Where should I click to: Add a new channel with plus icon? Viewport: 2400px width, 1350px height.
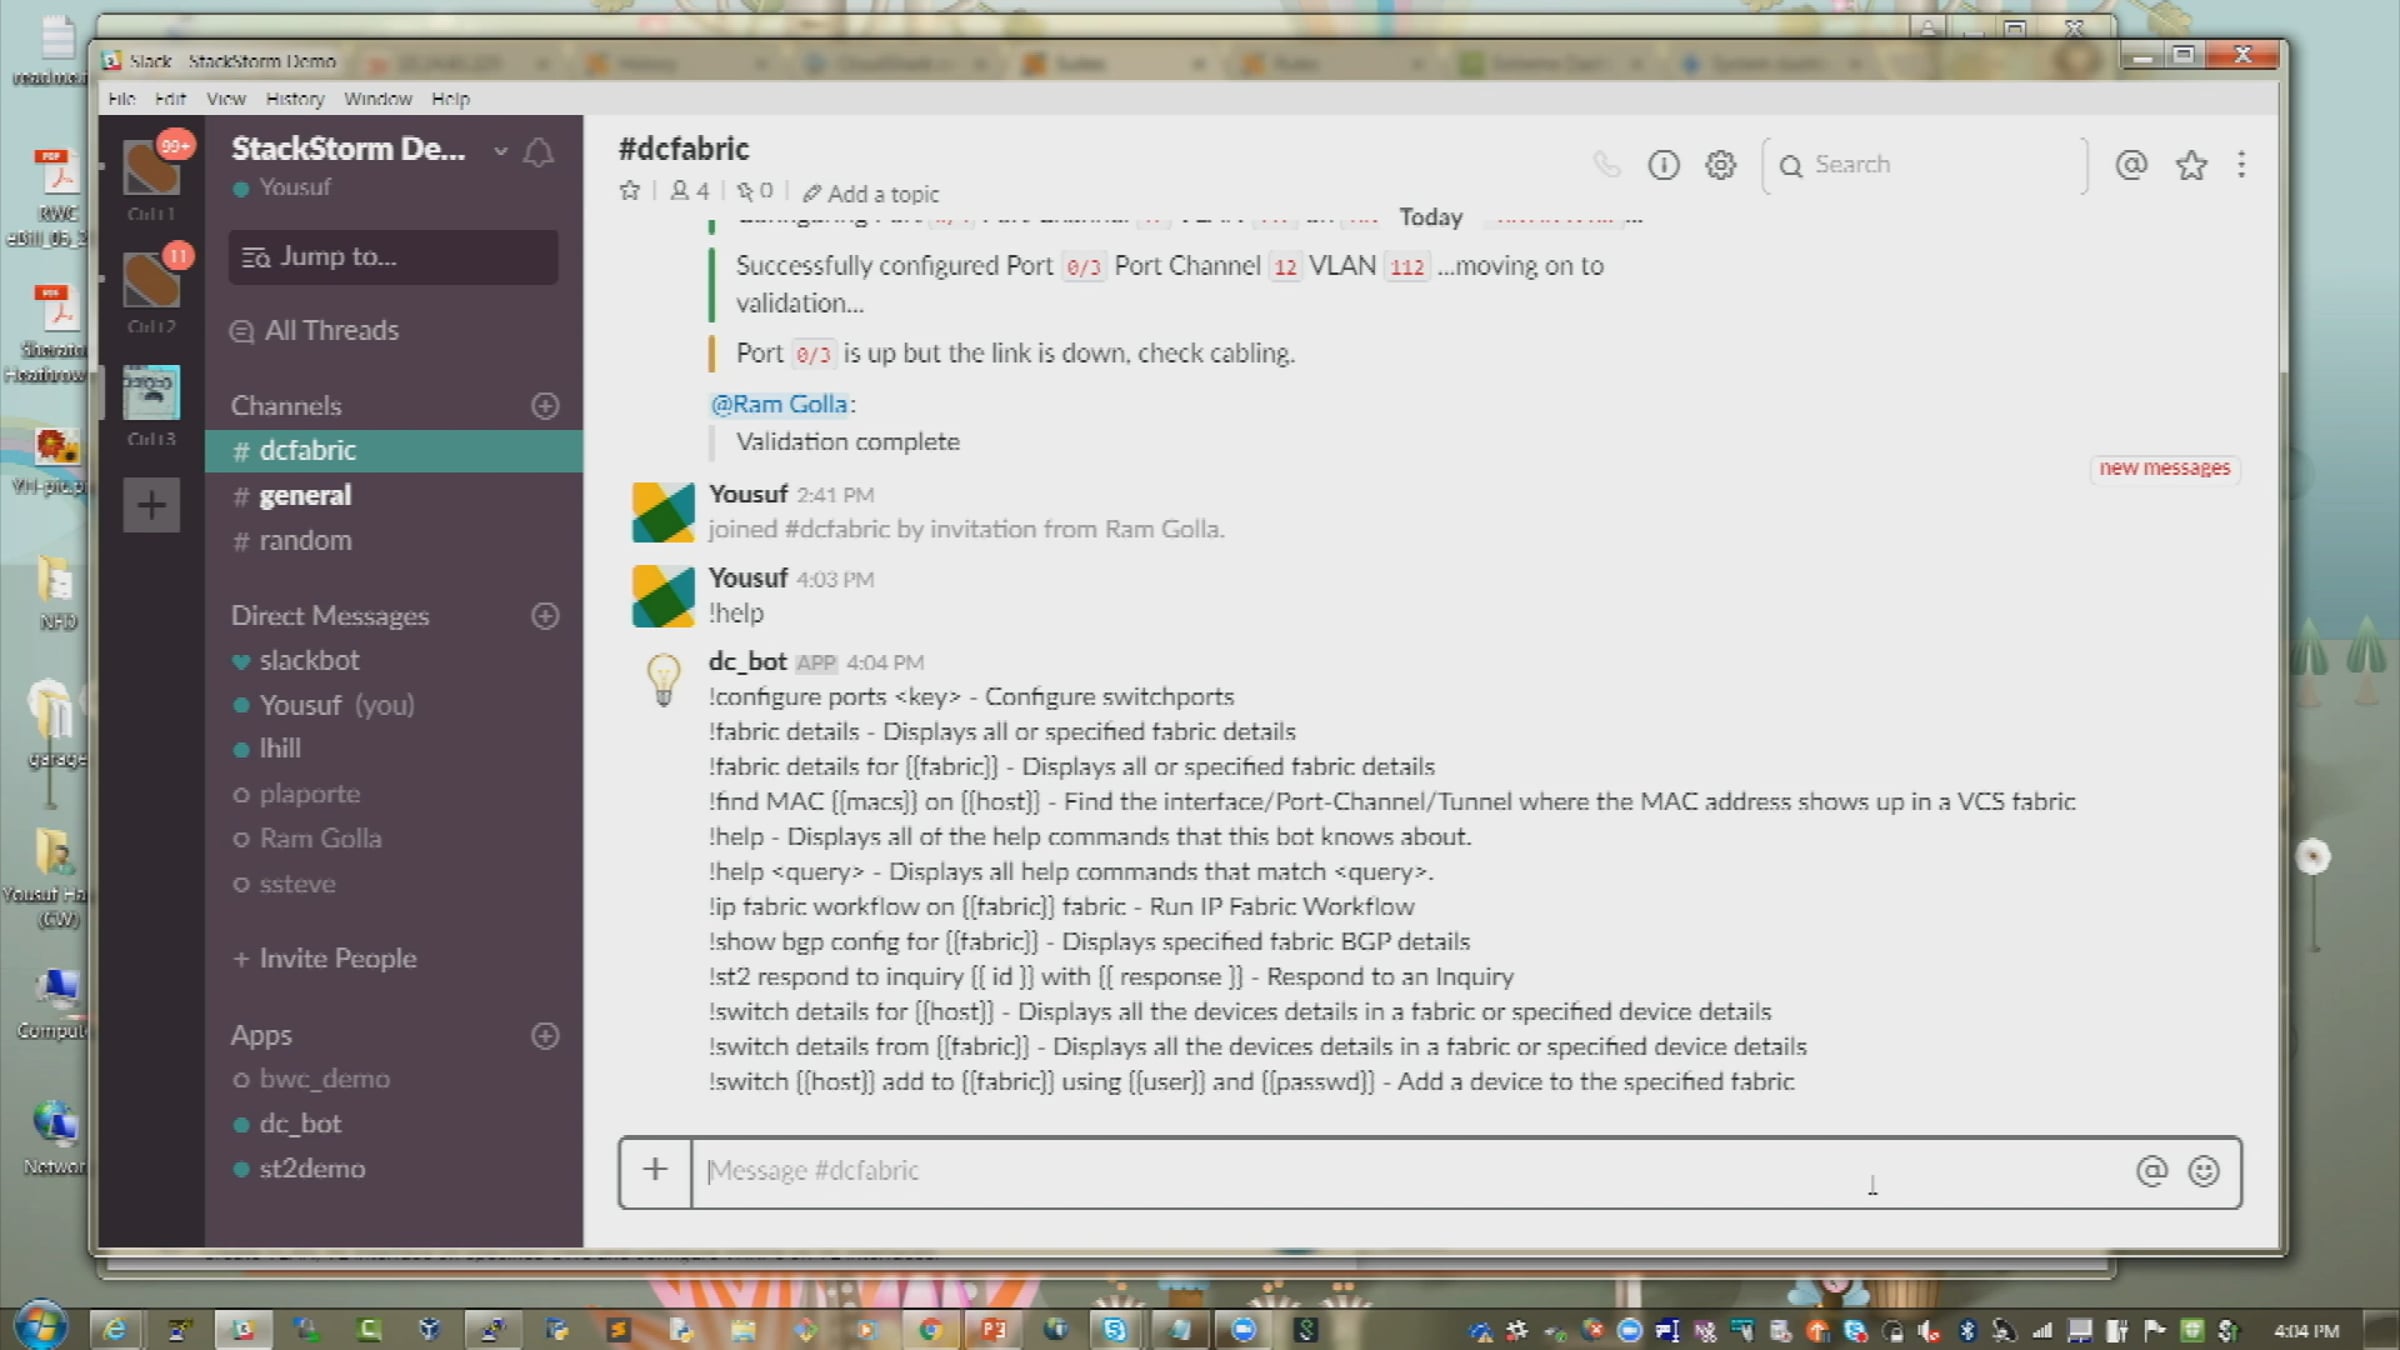point(545,406)
